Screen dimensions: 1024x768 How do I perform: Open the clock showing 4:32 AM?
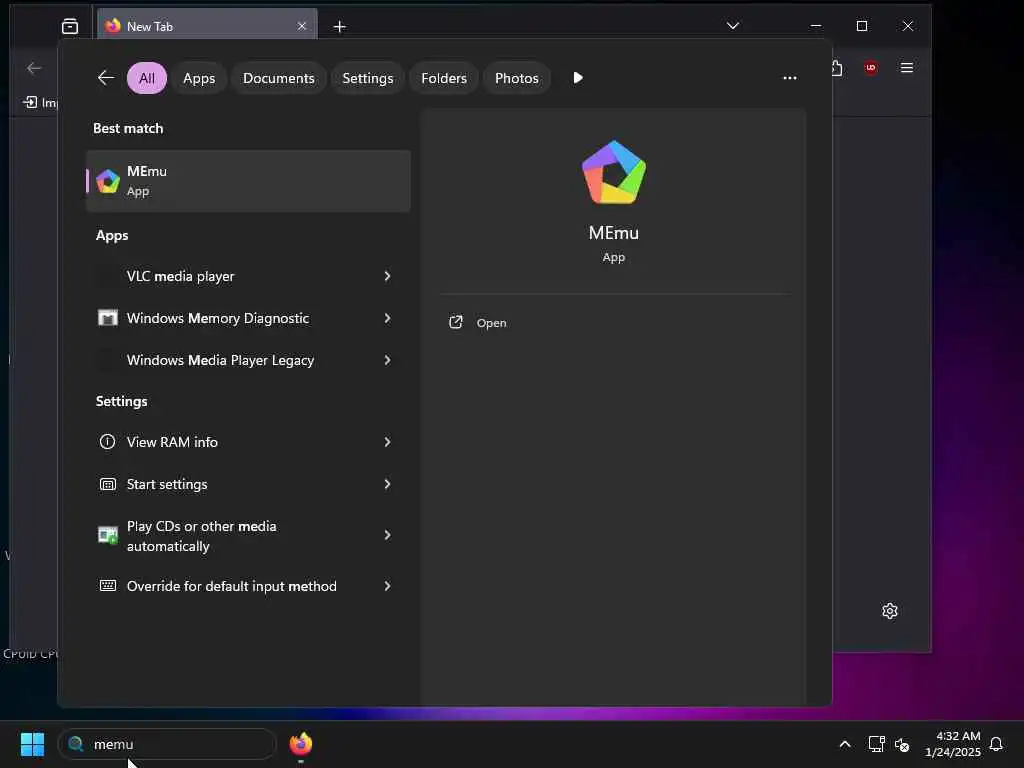953,744
